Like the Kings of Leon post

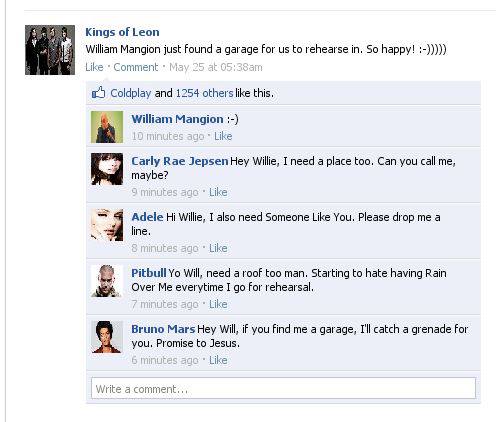[94, 67]
